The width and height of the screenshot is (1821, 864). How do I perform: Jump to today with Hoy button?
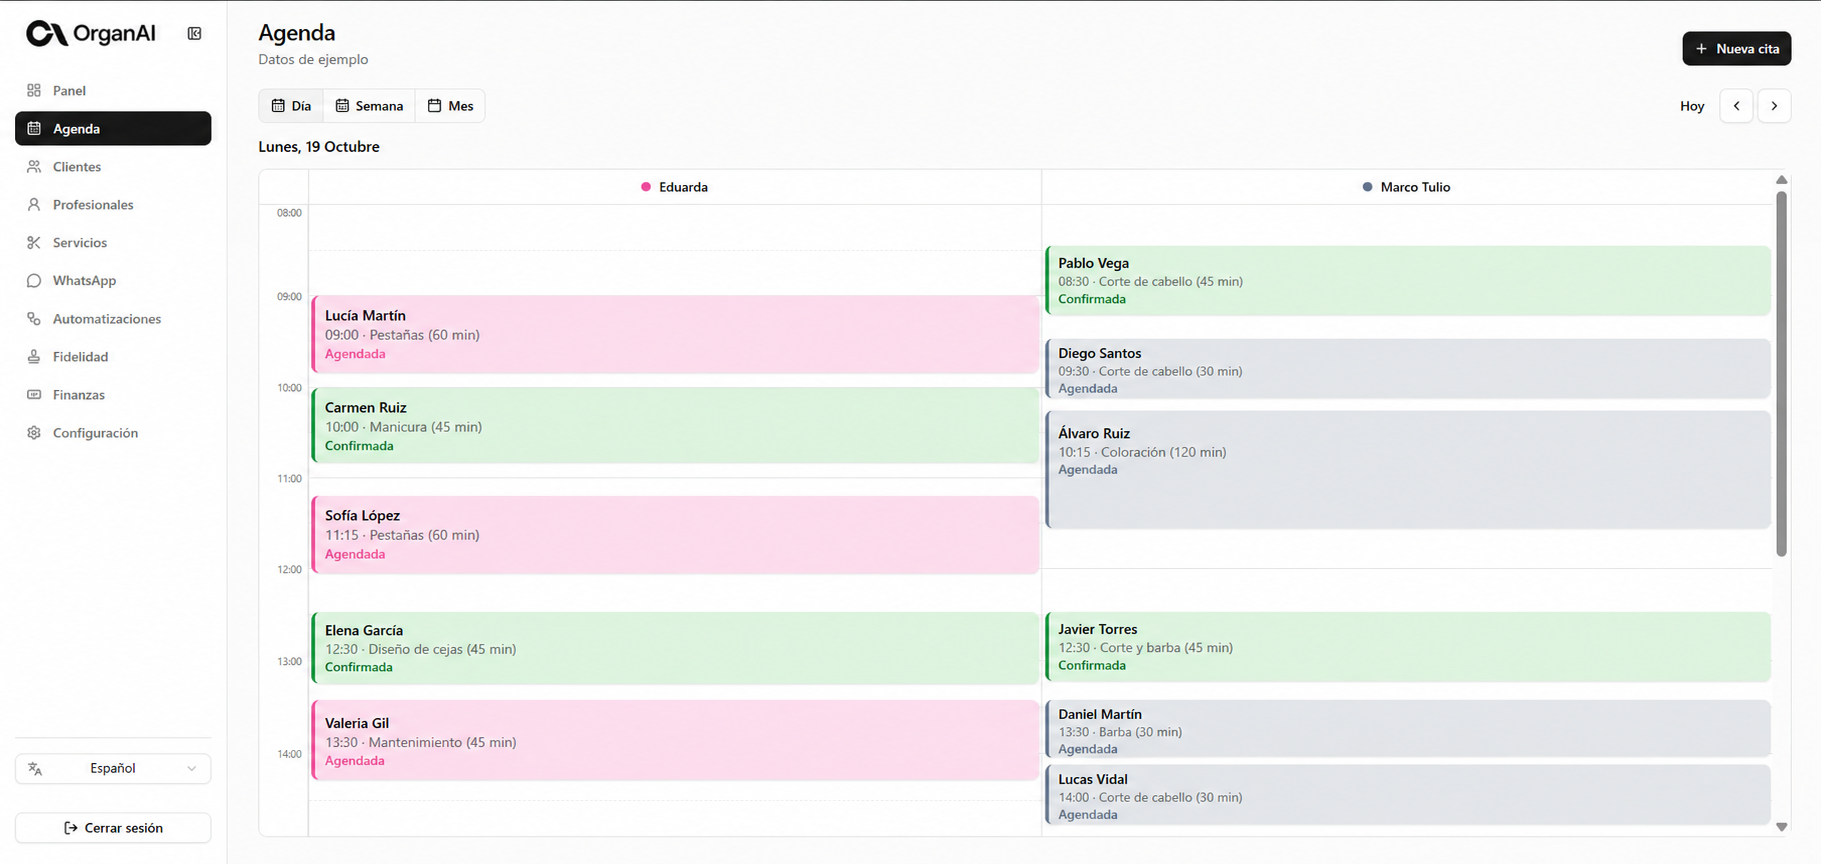[x=1692, y=106]
